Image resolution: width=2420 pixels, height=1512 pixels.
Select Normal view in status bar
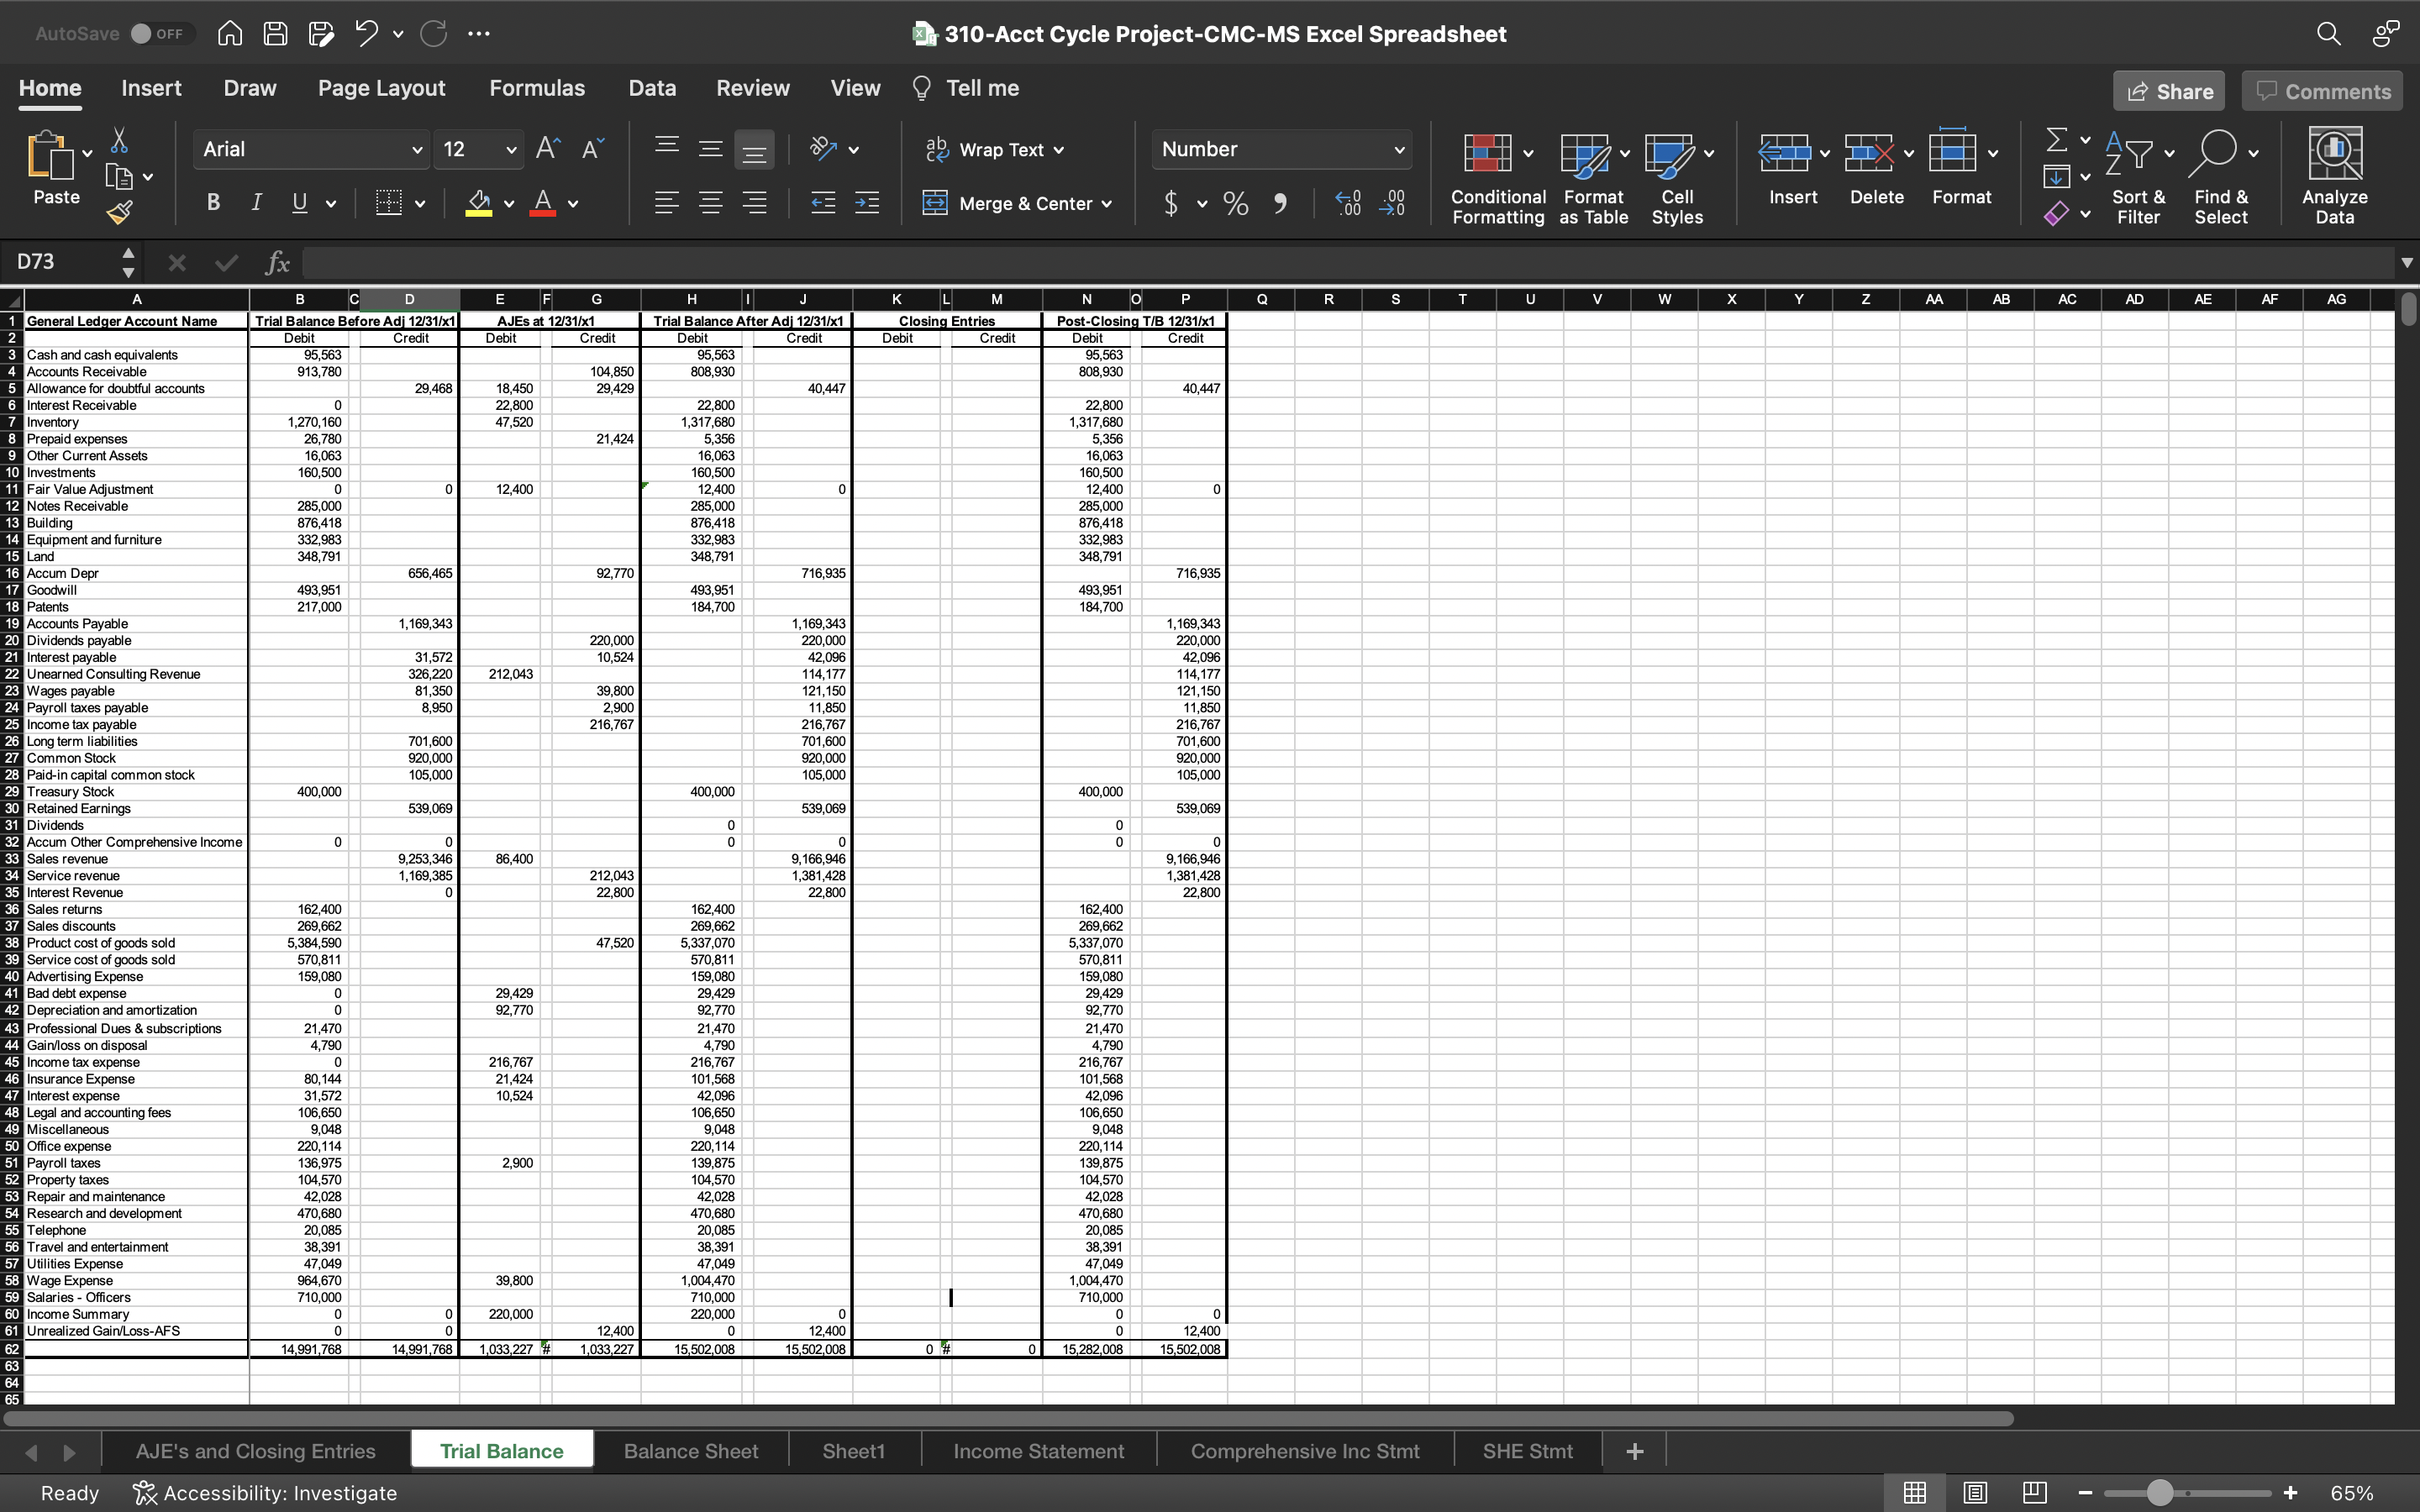point(1914,1493)
